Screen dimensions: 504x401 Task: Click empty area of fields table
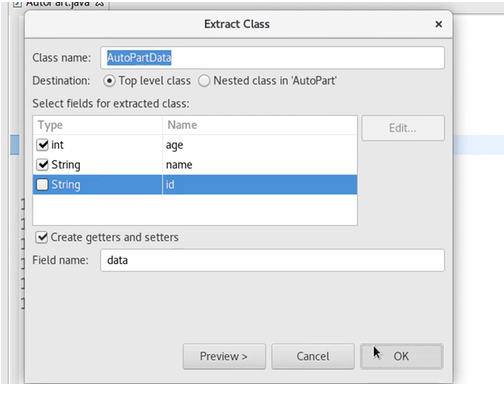(x=195, y=209)
